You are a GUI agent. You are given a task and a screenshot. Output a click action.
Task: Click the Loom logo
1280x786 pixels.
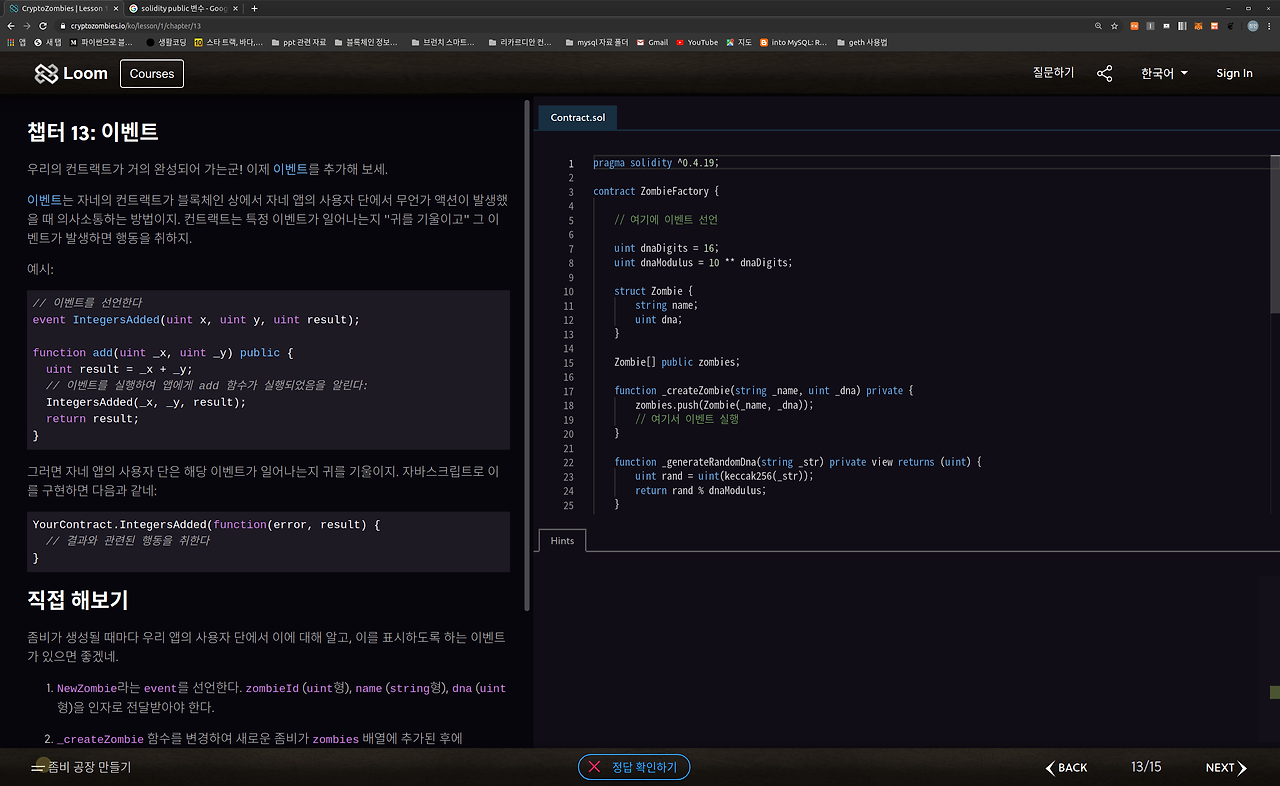[71, 74]
